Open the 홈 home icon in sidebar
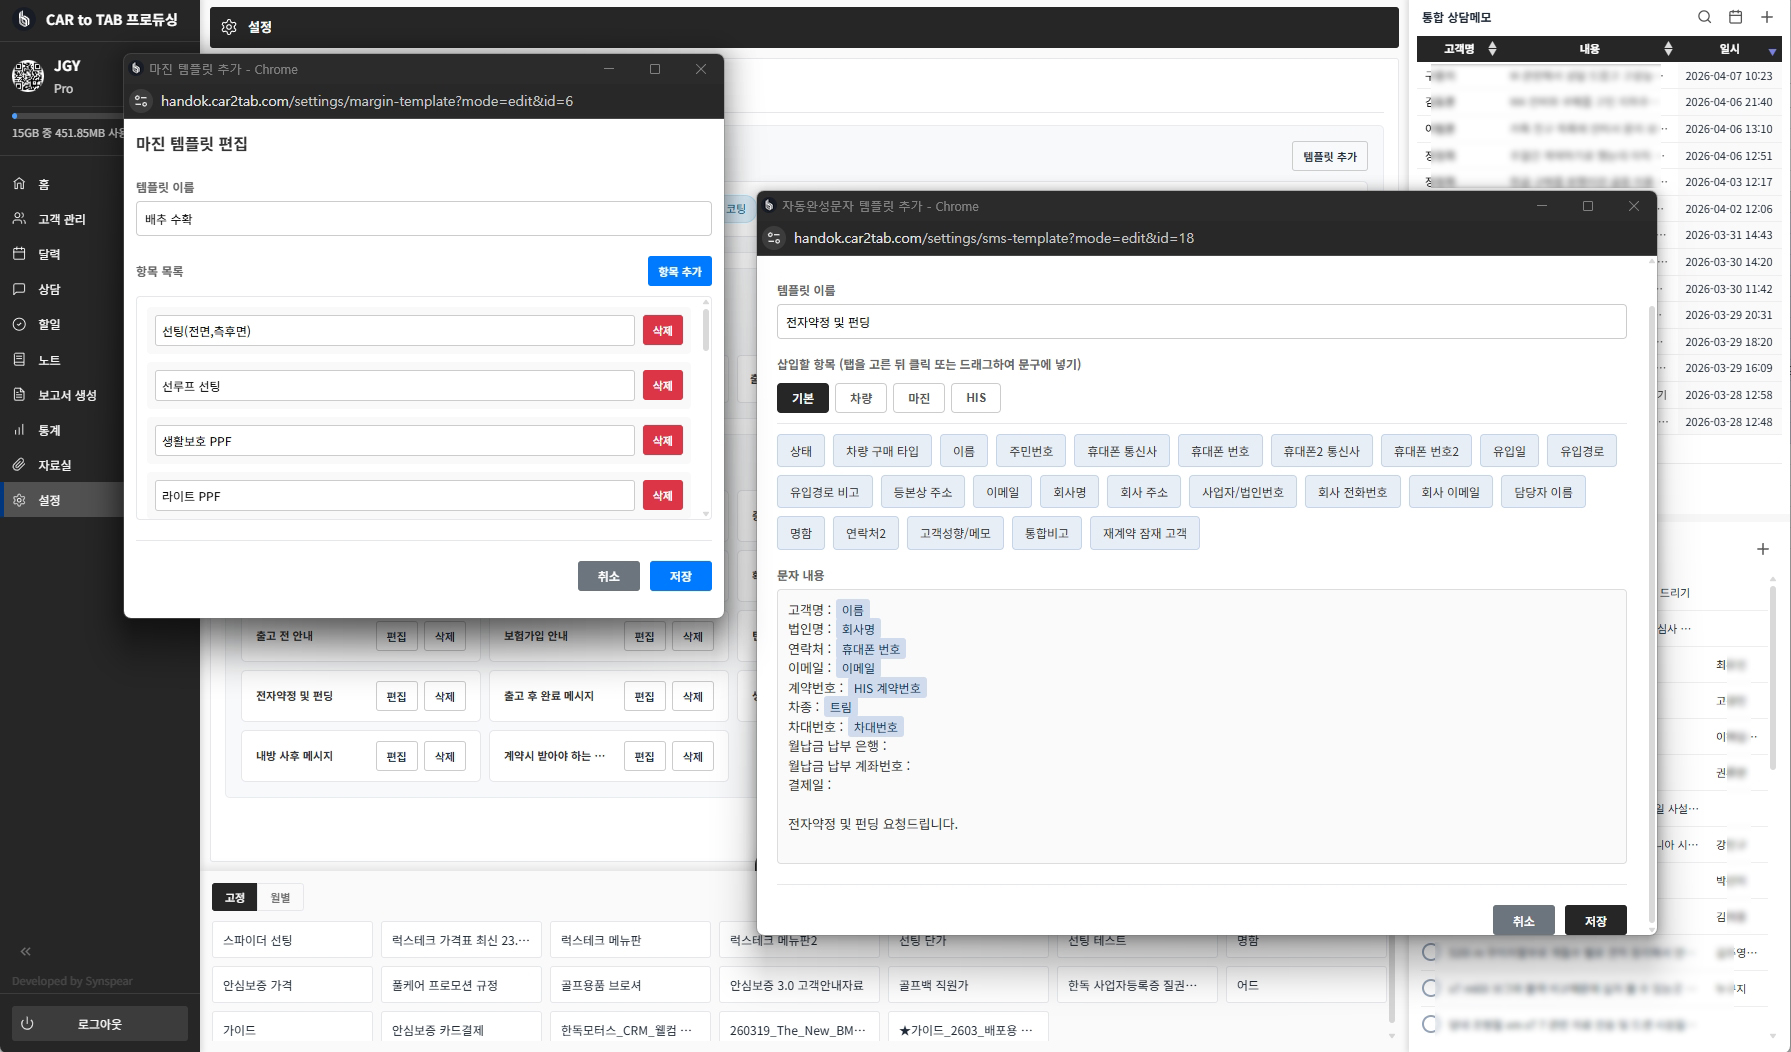Viewport: 1791px width, 1052px height. (x=19, y=184)
